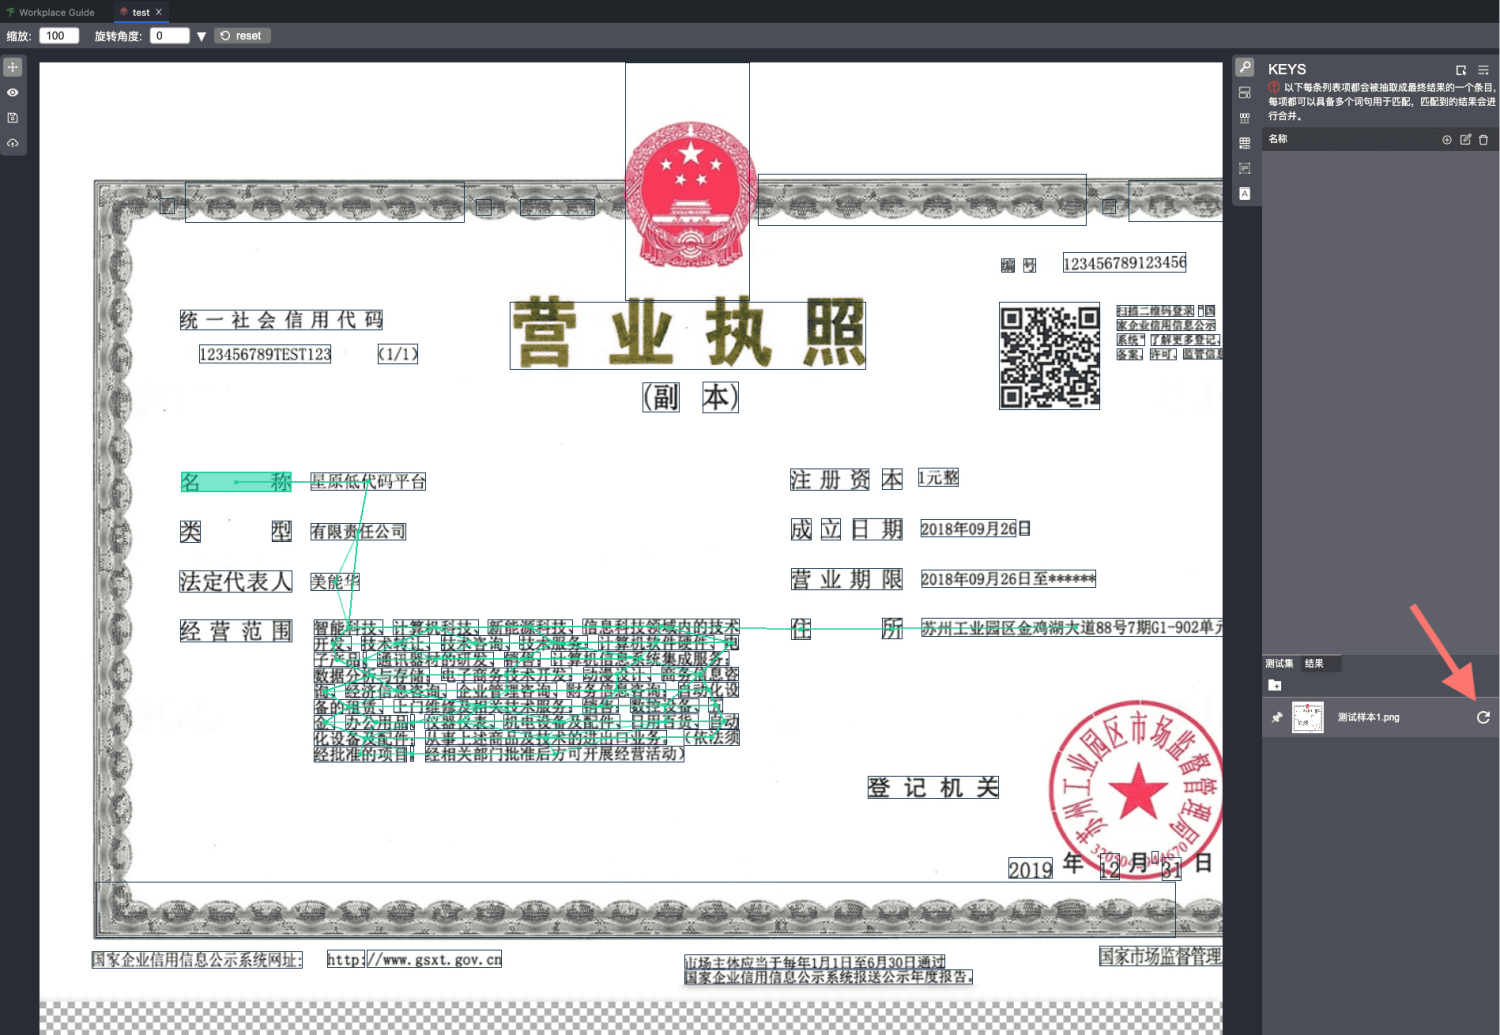Screen dimensions: 1500x1035
Task: Click the save disk icon in left toolbar
Action: coord(13,118)
